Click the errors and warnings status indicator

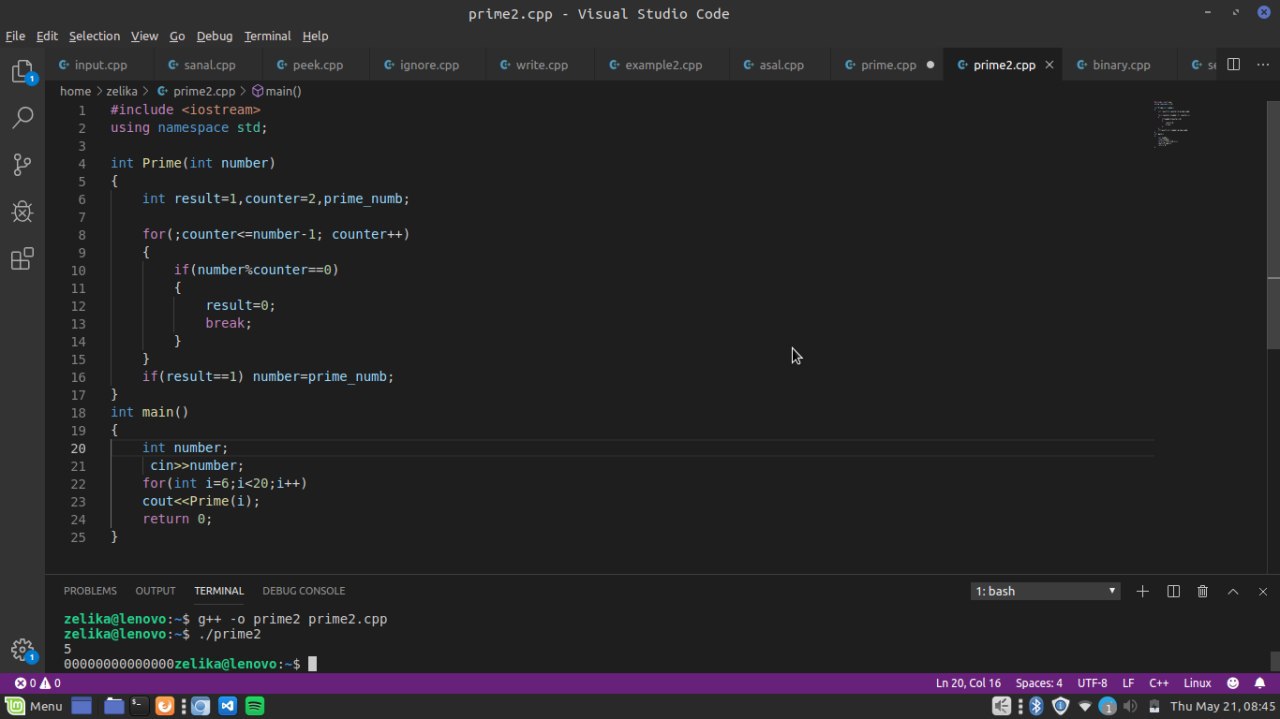point(37,683)
